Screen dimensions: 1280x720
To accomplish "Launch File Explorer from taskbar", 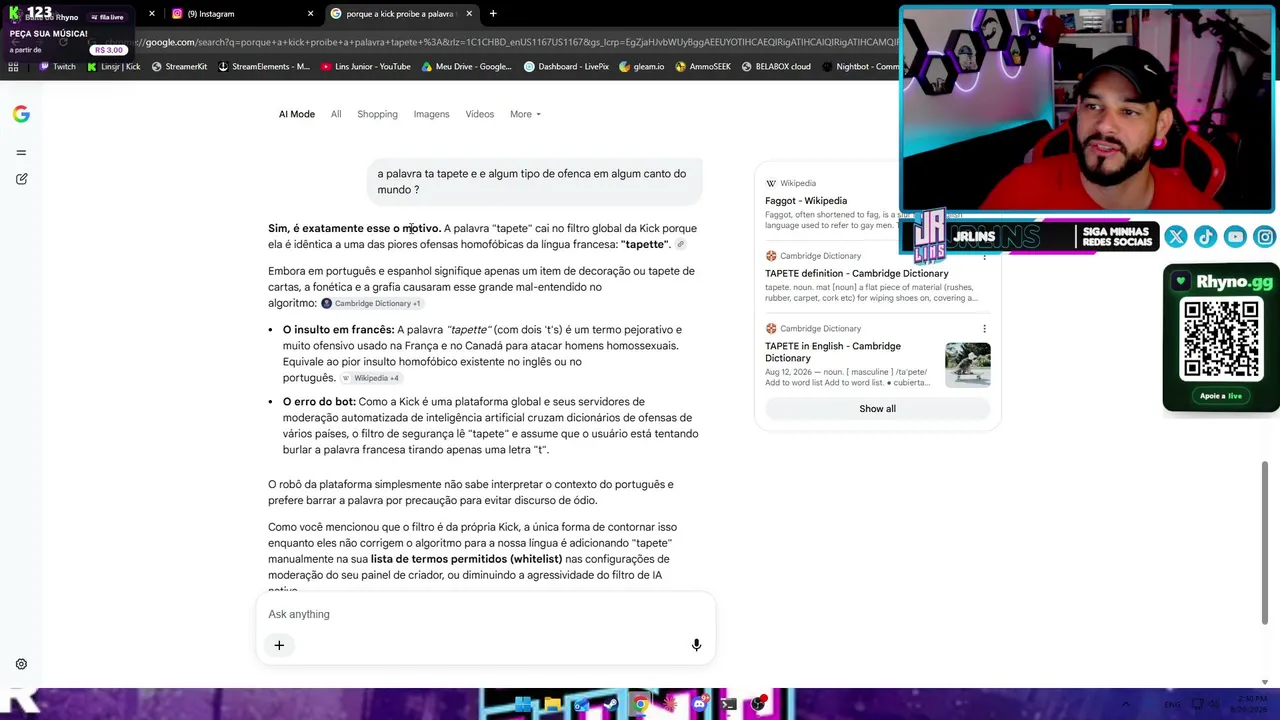I will tap(552, 704).
